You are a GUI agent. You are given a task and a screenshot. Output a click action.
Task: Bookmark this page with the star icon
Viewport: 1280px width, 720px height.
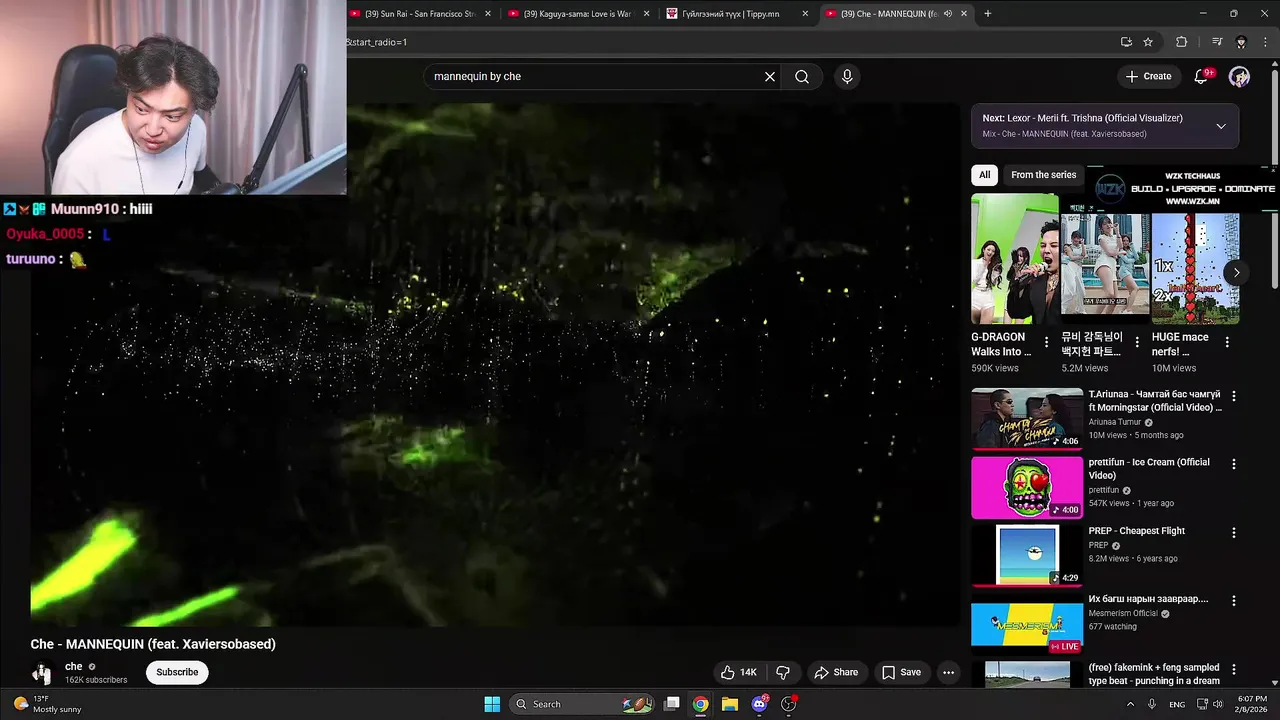pyautogui.click(x=1148, y=42)
